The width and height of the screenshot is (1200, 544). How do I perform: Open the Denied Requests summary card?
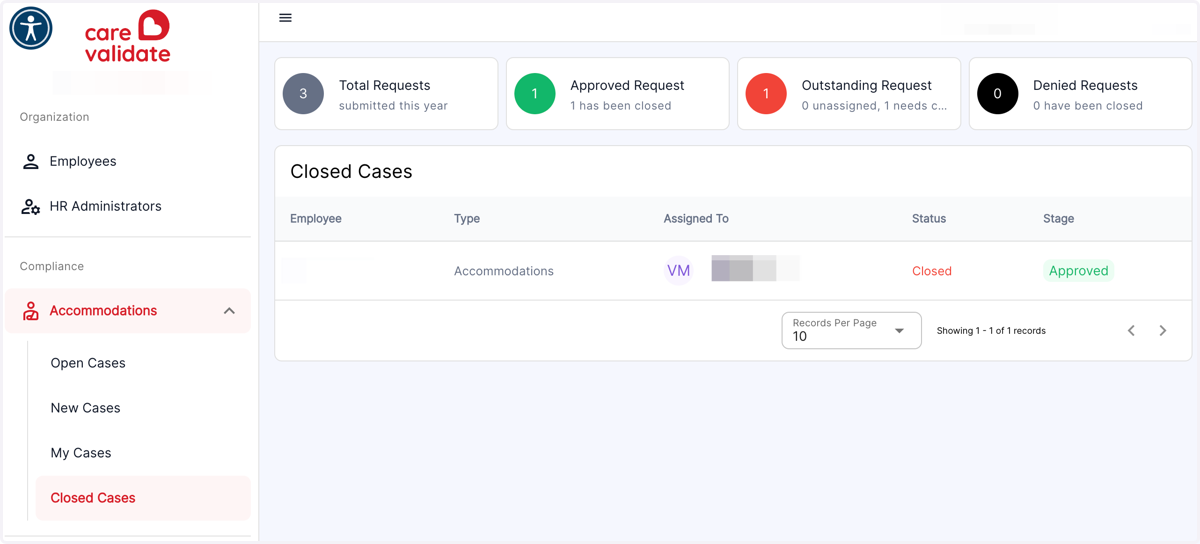click(x=1080, y=94)
